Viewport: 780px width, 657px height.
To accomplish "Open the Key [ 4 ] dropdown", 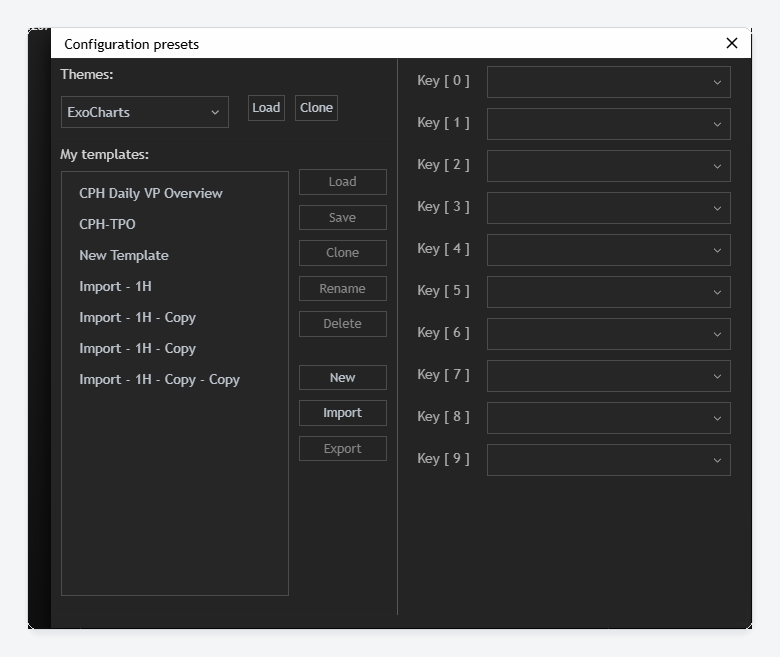I will pos(609,250).
